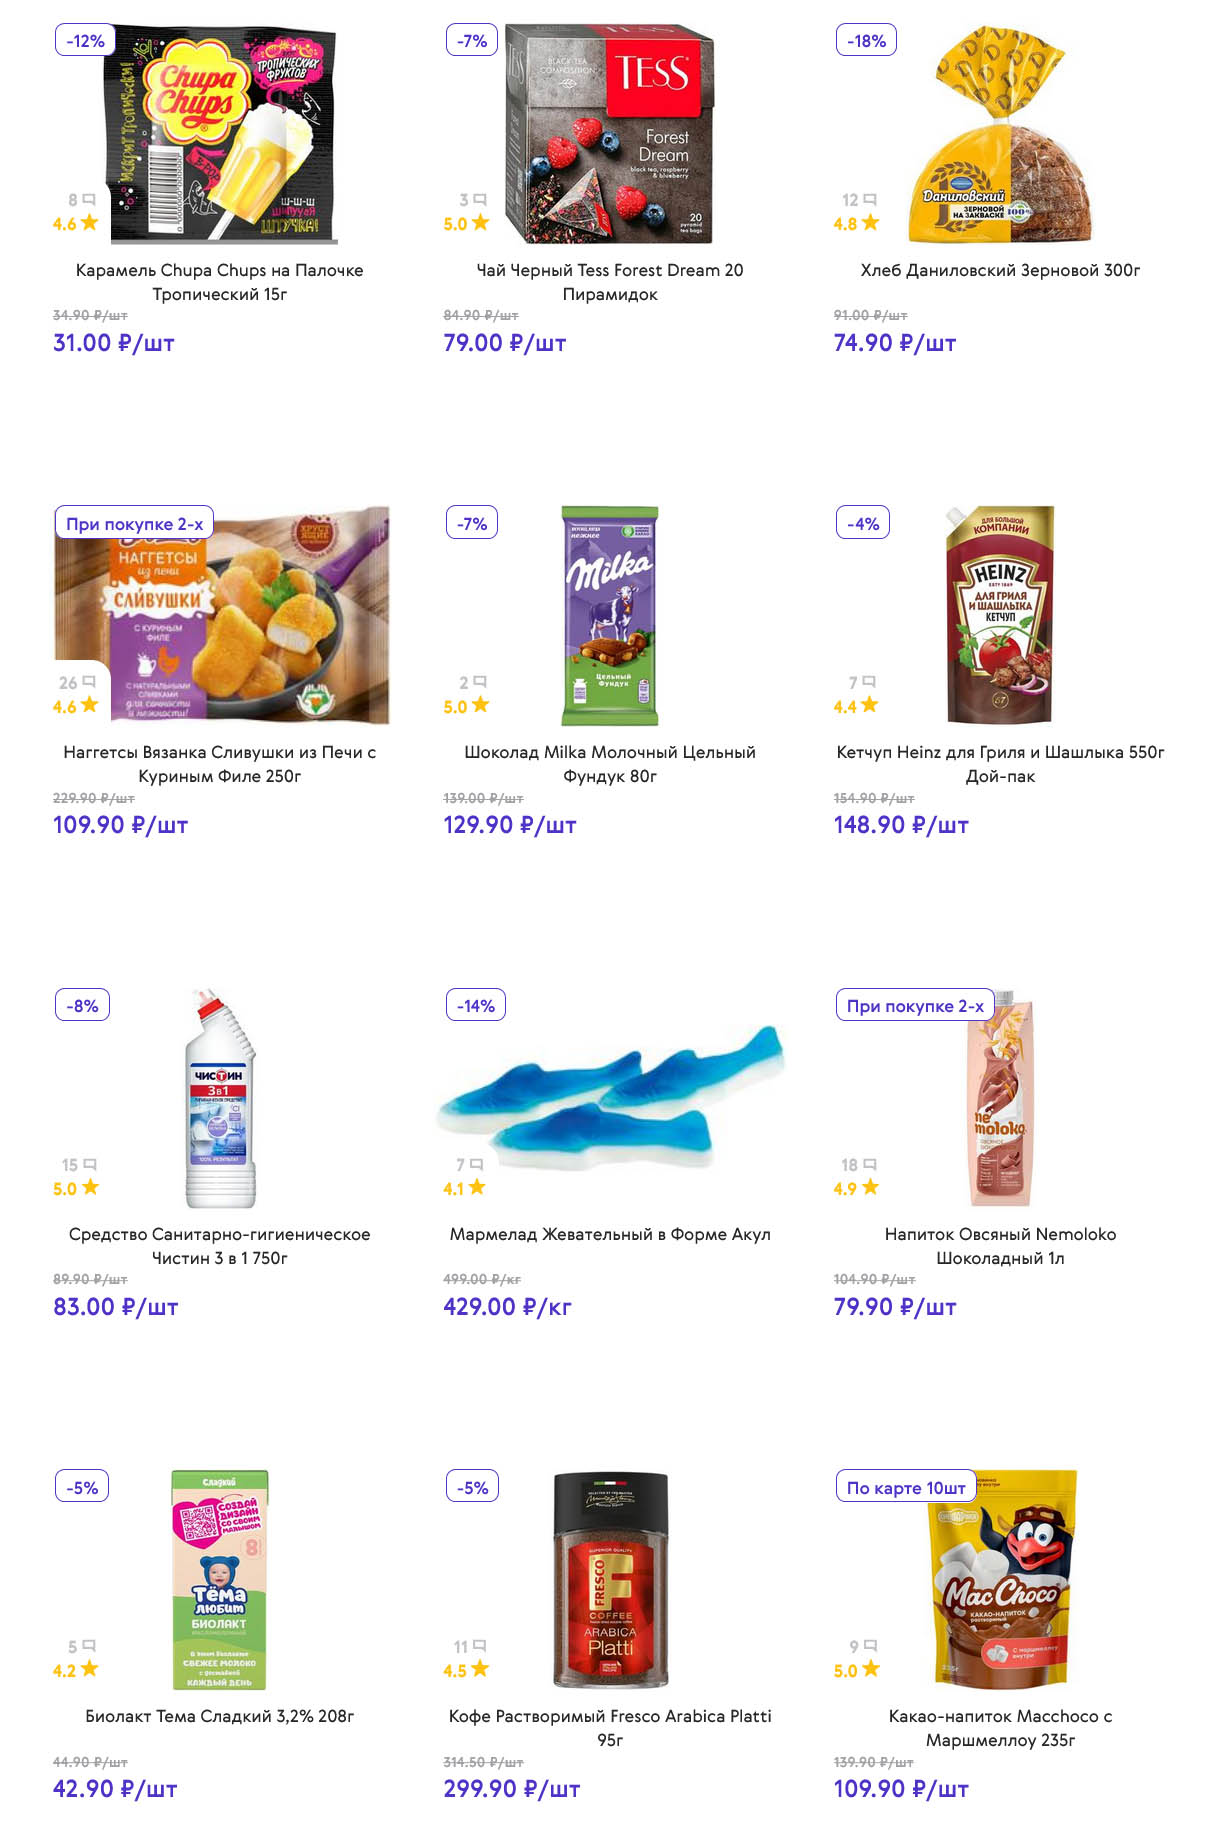Click the Macchoco reviews comment icon
This screenshot has height=1832, width=1213.
coord(870,1646)
